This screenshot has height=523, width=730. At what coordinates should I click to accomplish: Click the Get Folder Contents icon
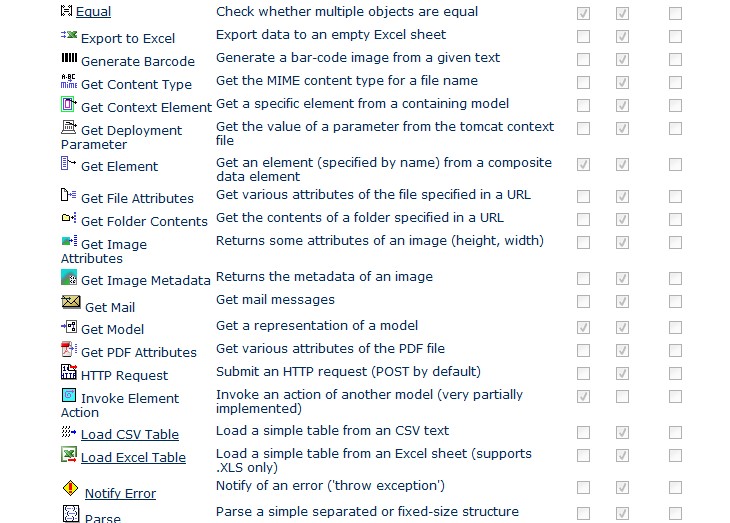[x=69, y=218]
